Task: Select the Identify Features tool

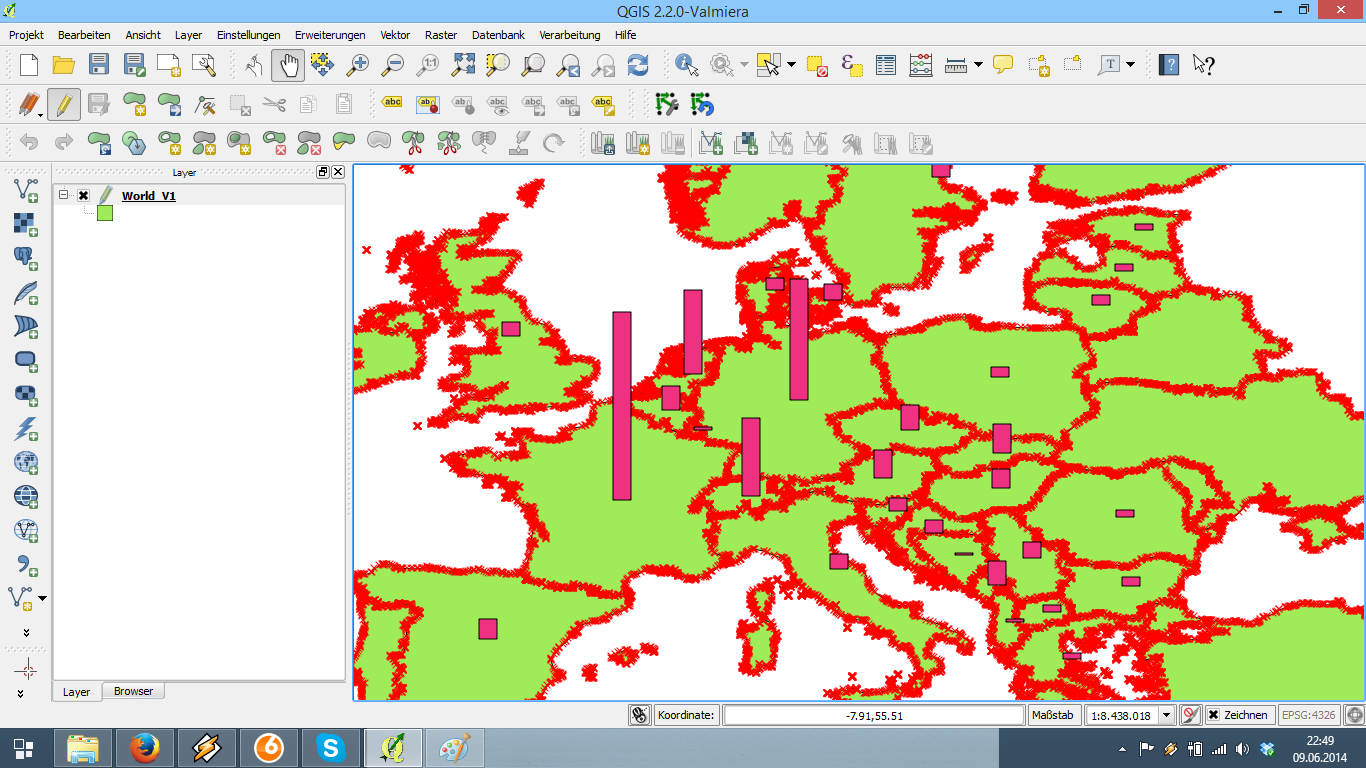Action: coord(686,65)
